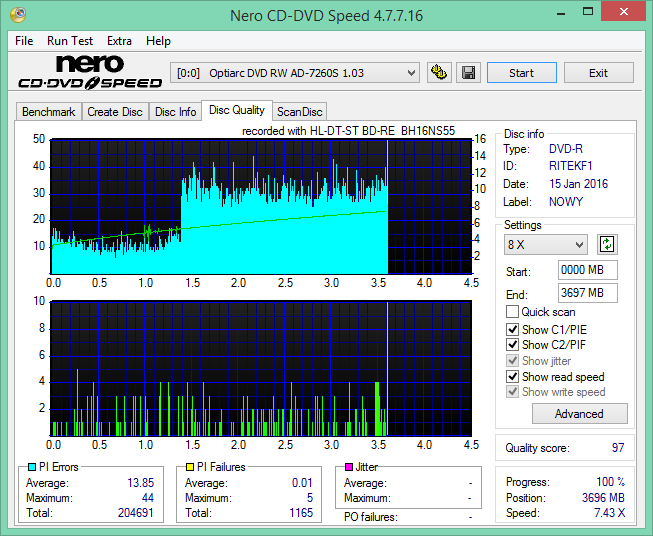Click the Start position field 0000 MB
This screenshot has width=653, height=536.
click(588, 270)
